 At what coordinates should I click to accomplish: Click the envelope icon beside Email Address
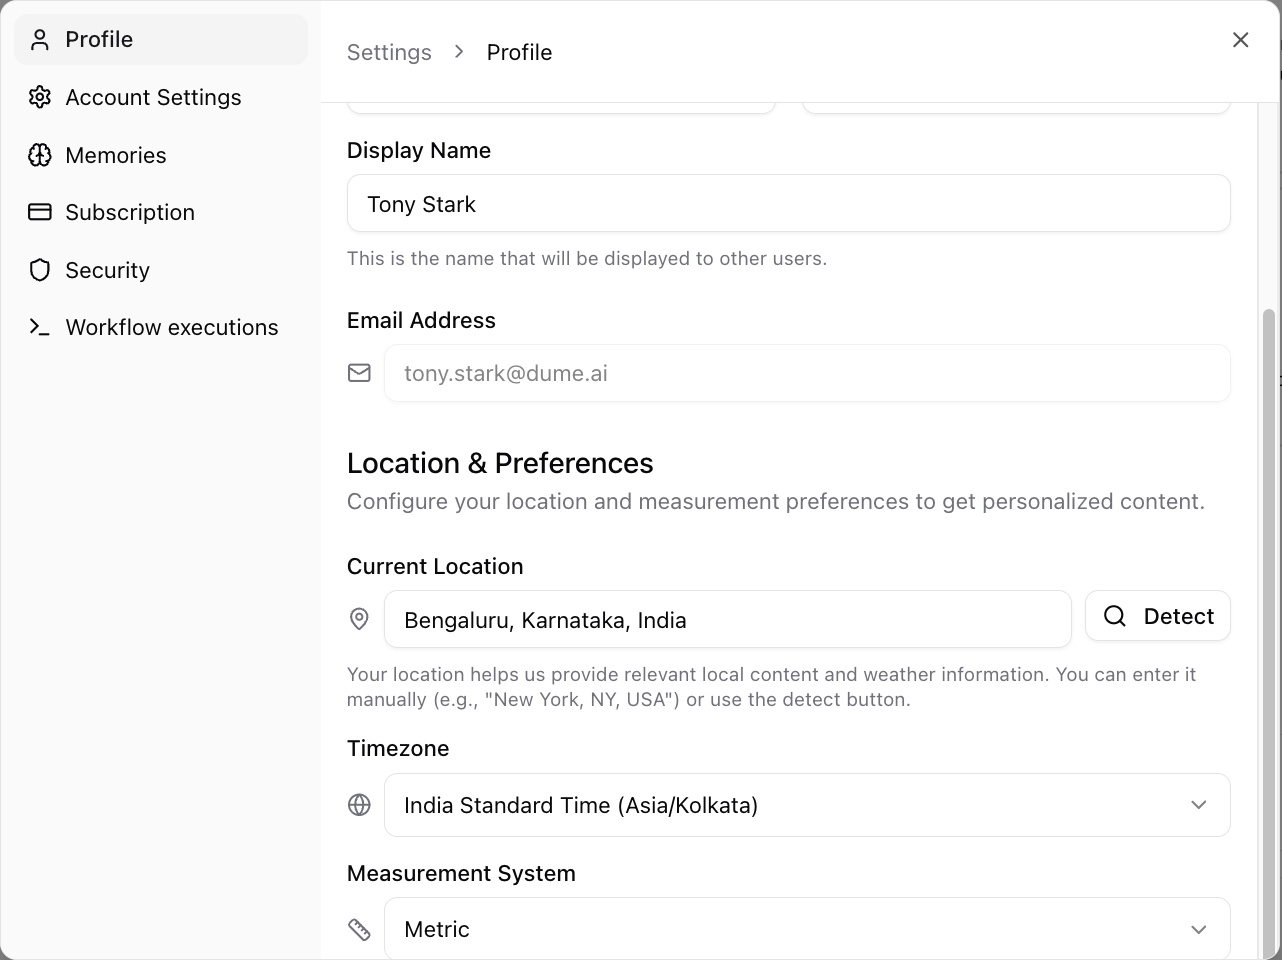tap(359, 373)
